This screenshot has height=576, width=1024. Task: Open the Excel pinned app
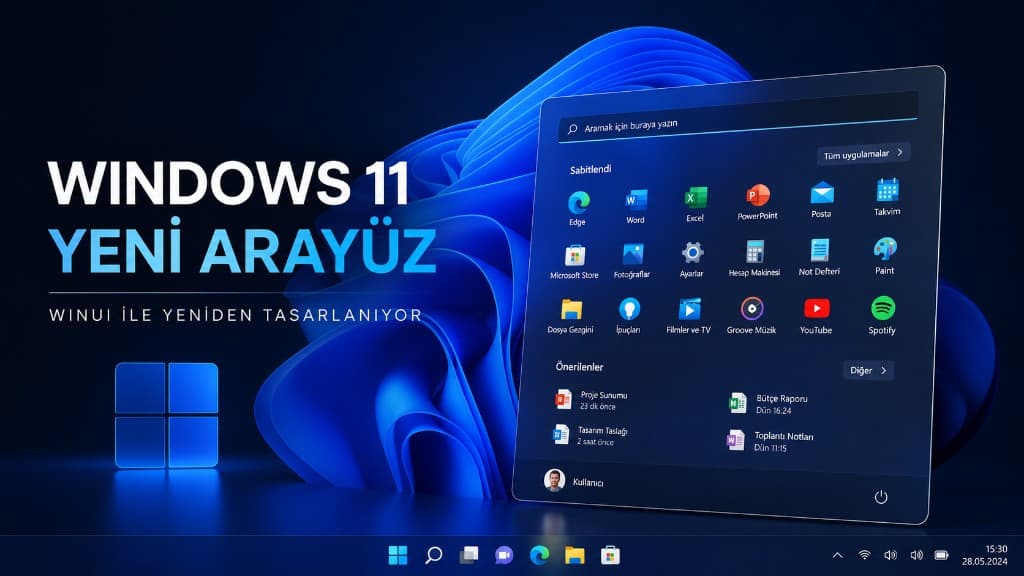[695, 203]
